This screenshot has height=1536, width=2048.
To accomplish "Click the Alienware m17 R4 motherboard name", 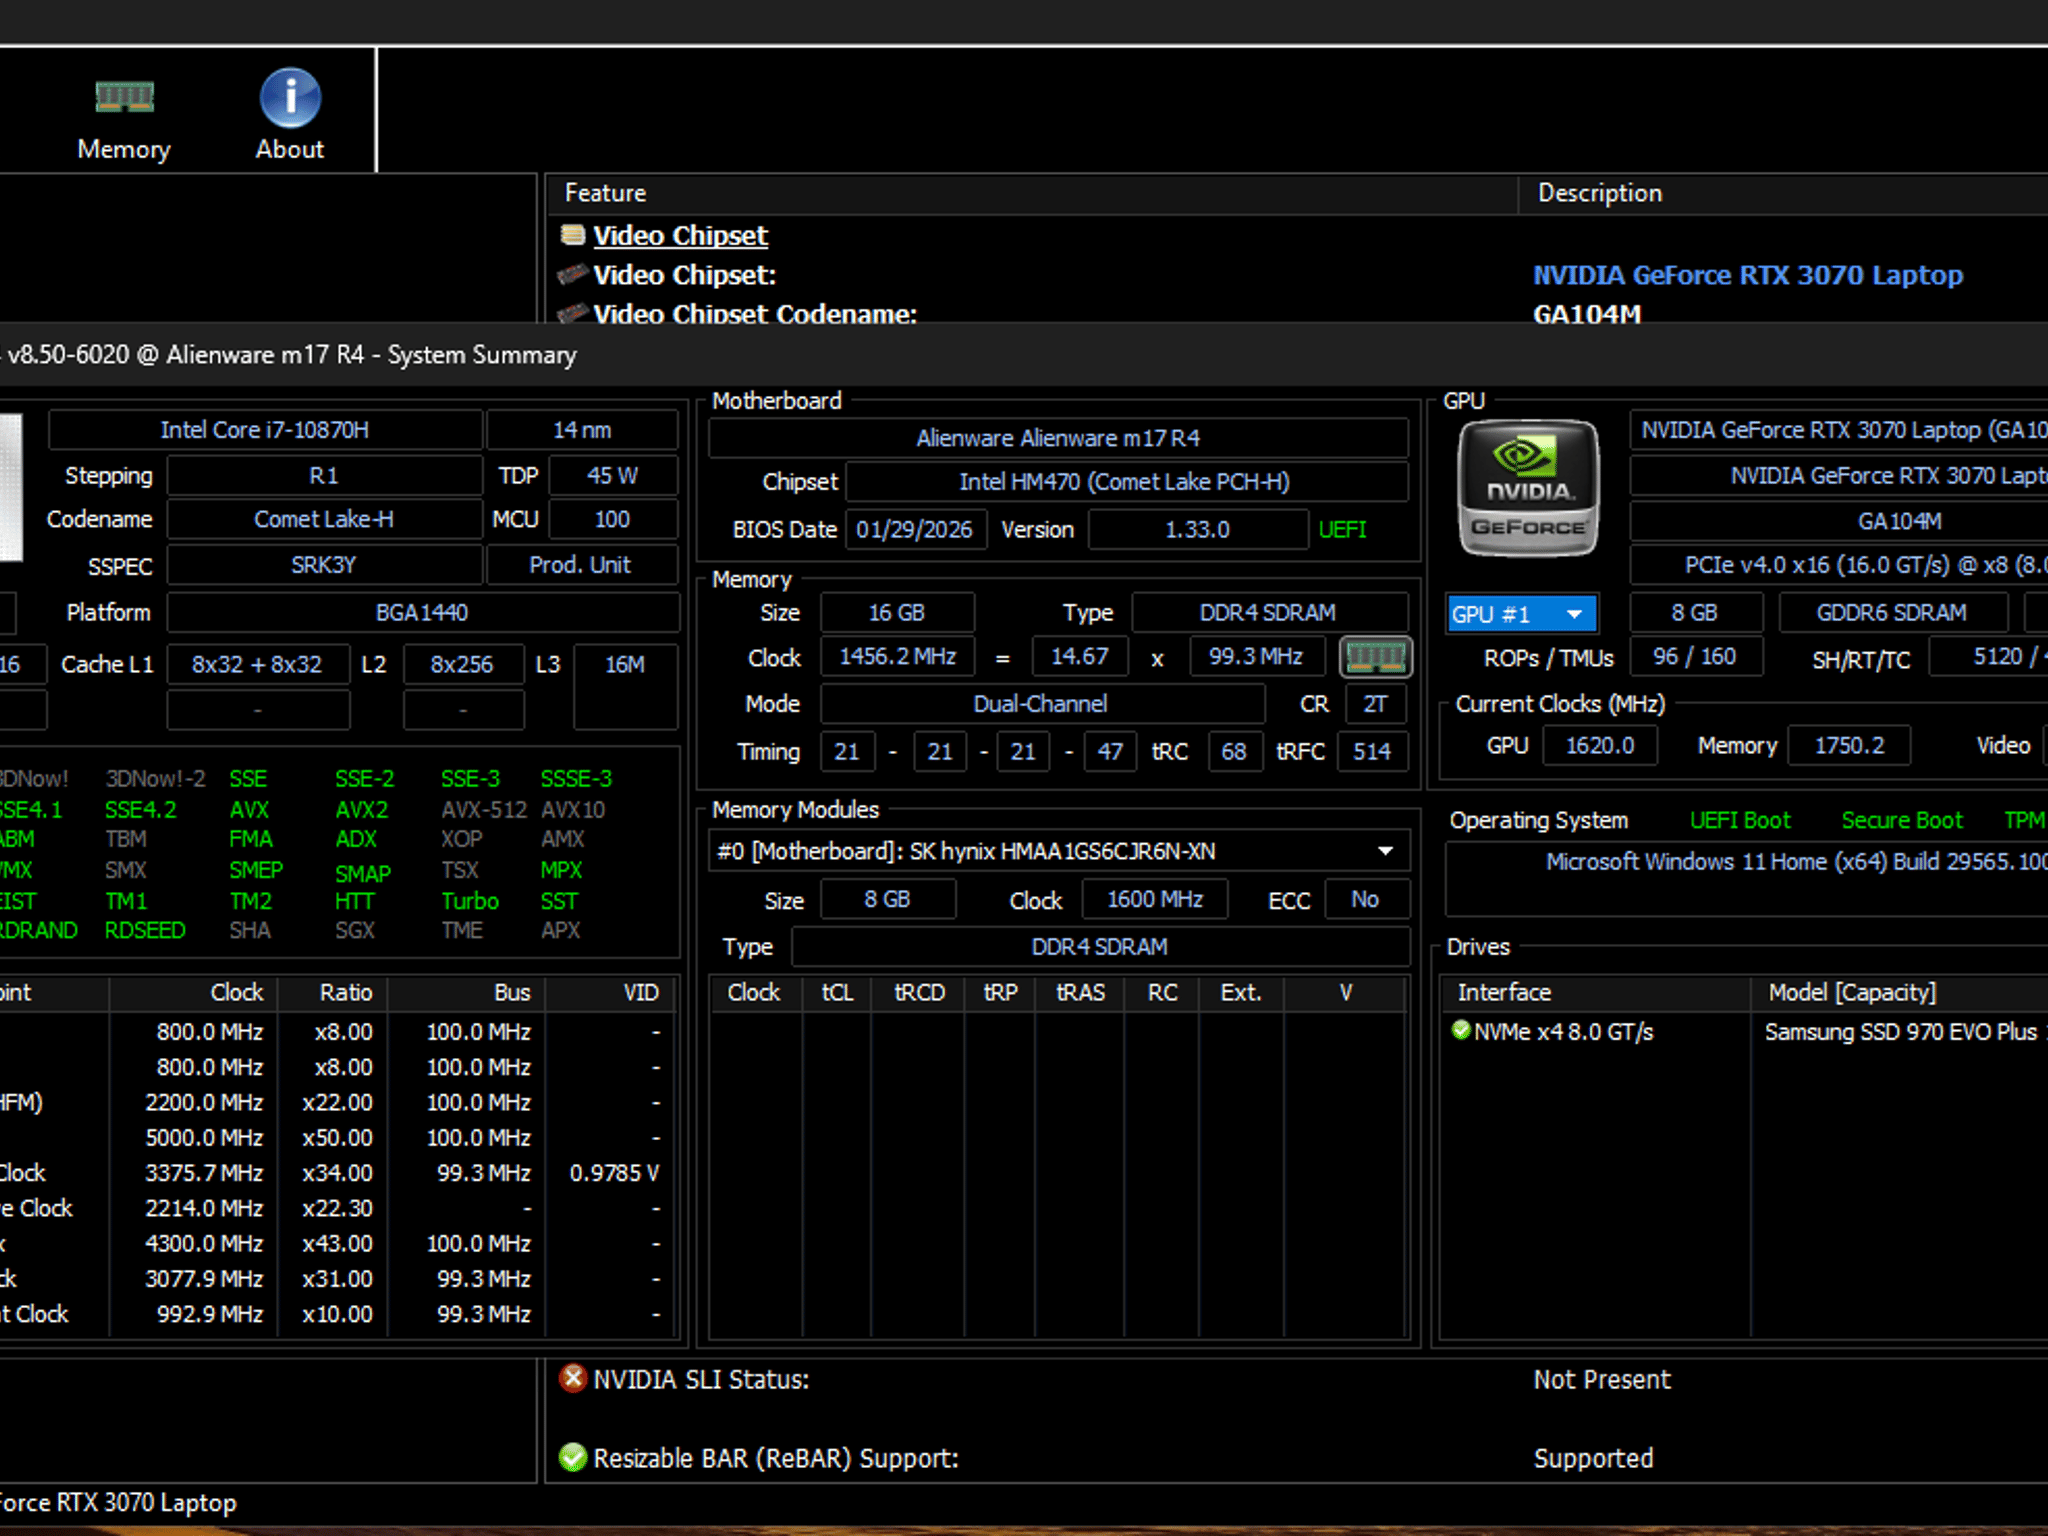I will pos(1058,438).
